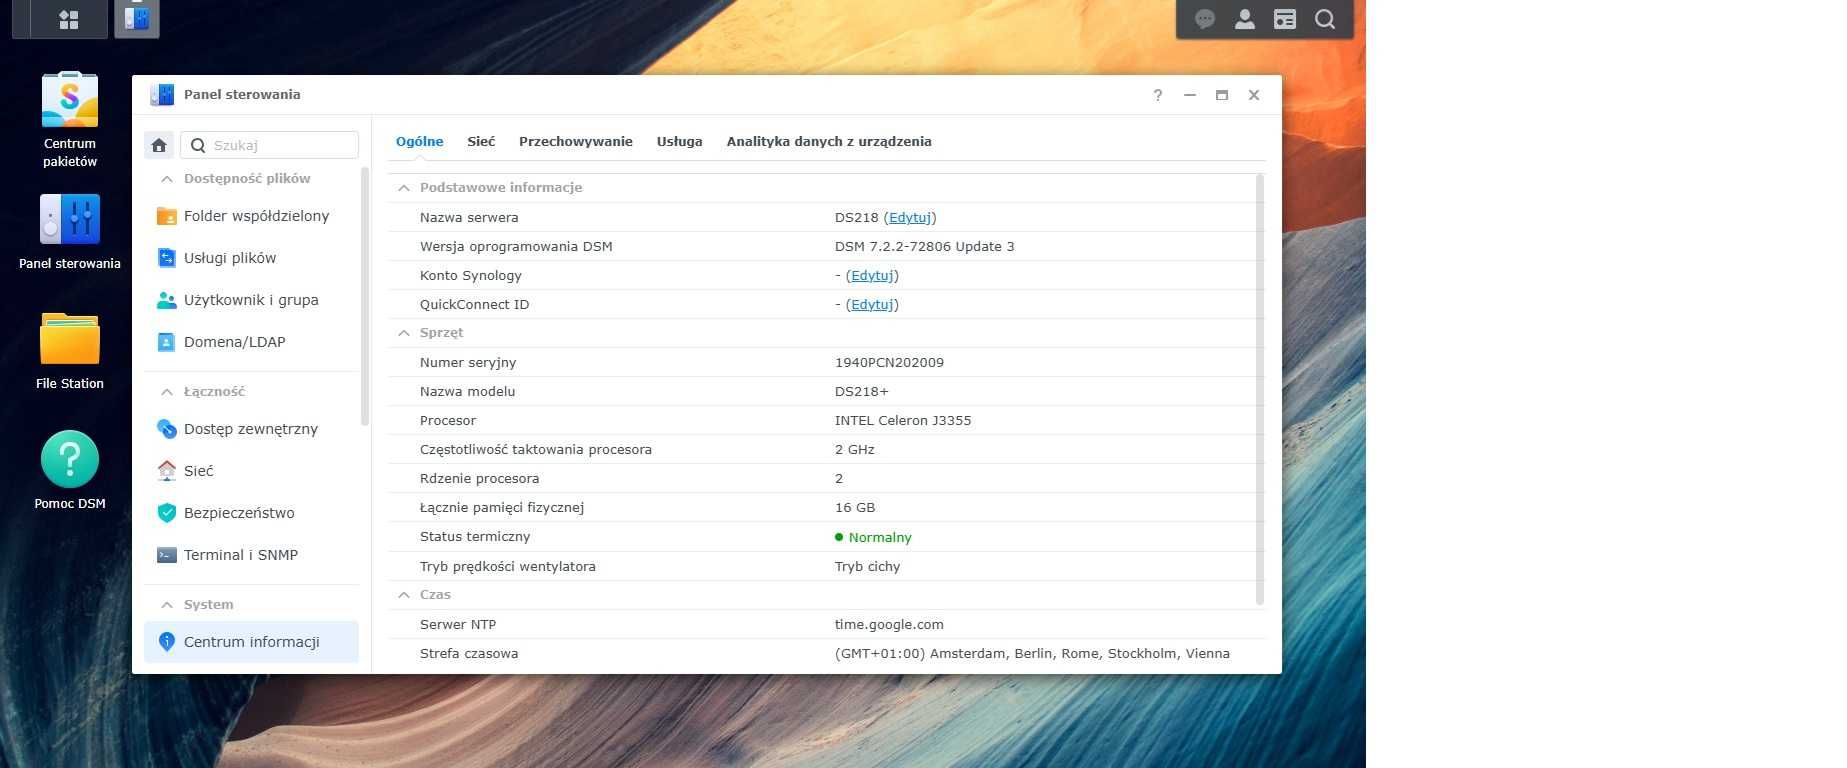Switch to the Usługa tab
The height and width of the screenshot is (768, 1847).
(680, 141)
